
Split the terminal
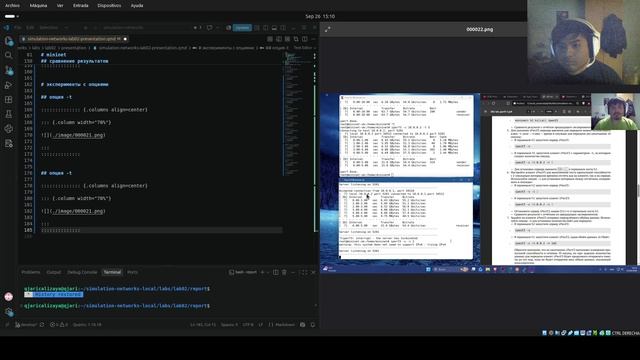pyautogui.click(x=276, y=272)
